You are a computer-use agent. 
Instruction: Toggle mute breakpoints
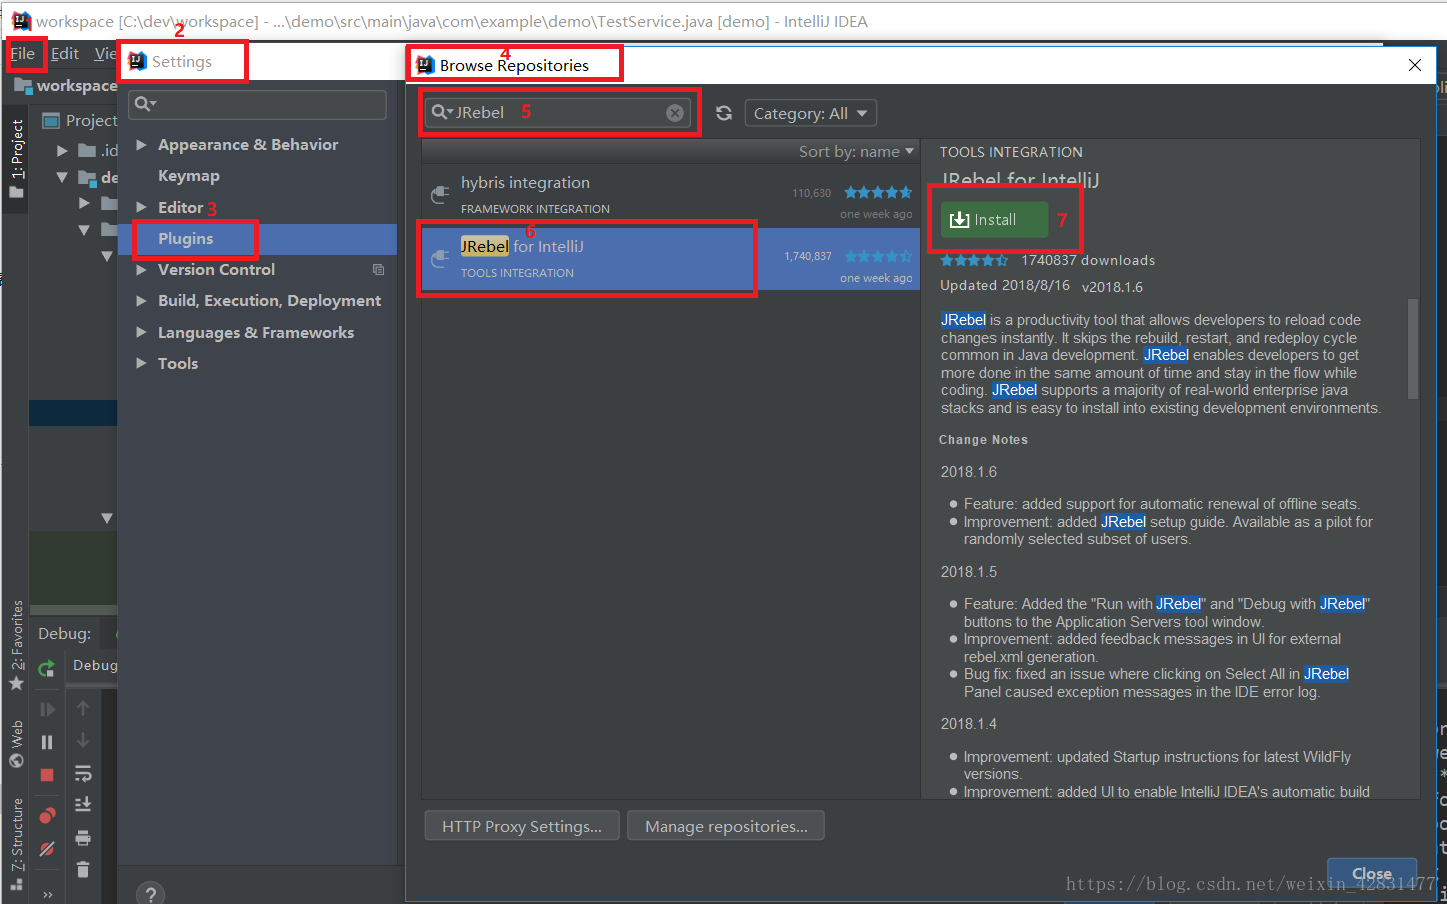pyautogui.click(x=46, y=849)
